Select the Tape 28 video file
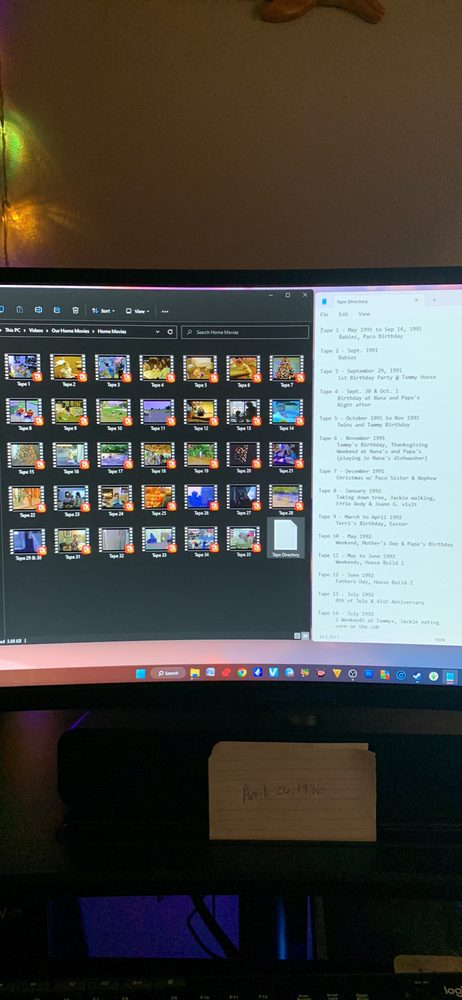The width and height of the screenshot is (462, 1000). click(287, 497)
